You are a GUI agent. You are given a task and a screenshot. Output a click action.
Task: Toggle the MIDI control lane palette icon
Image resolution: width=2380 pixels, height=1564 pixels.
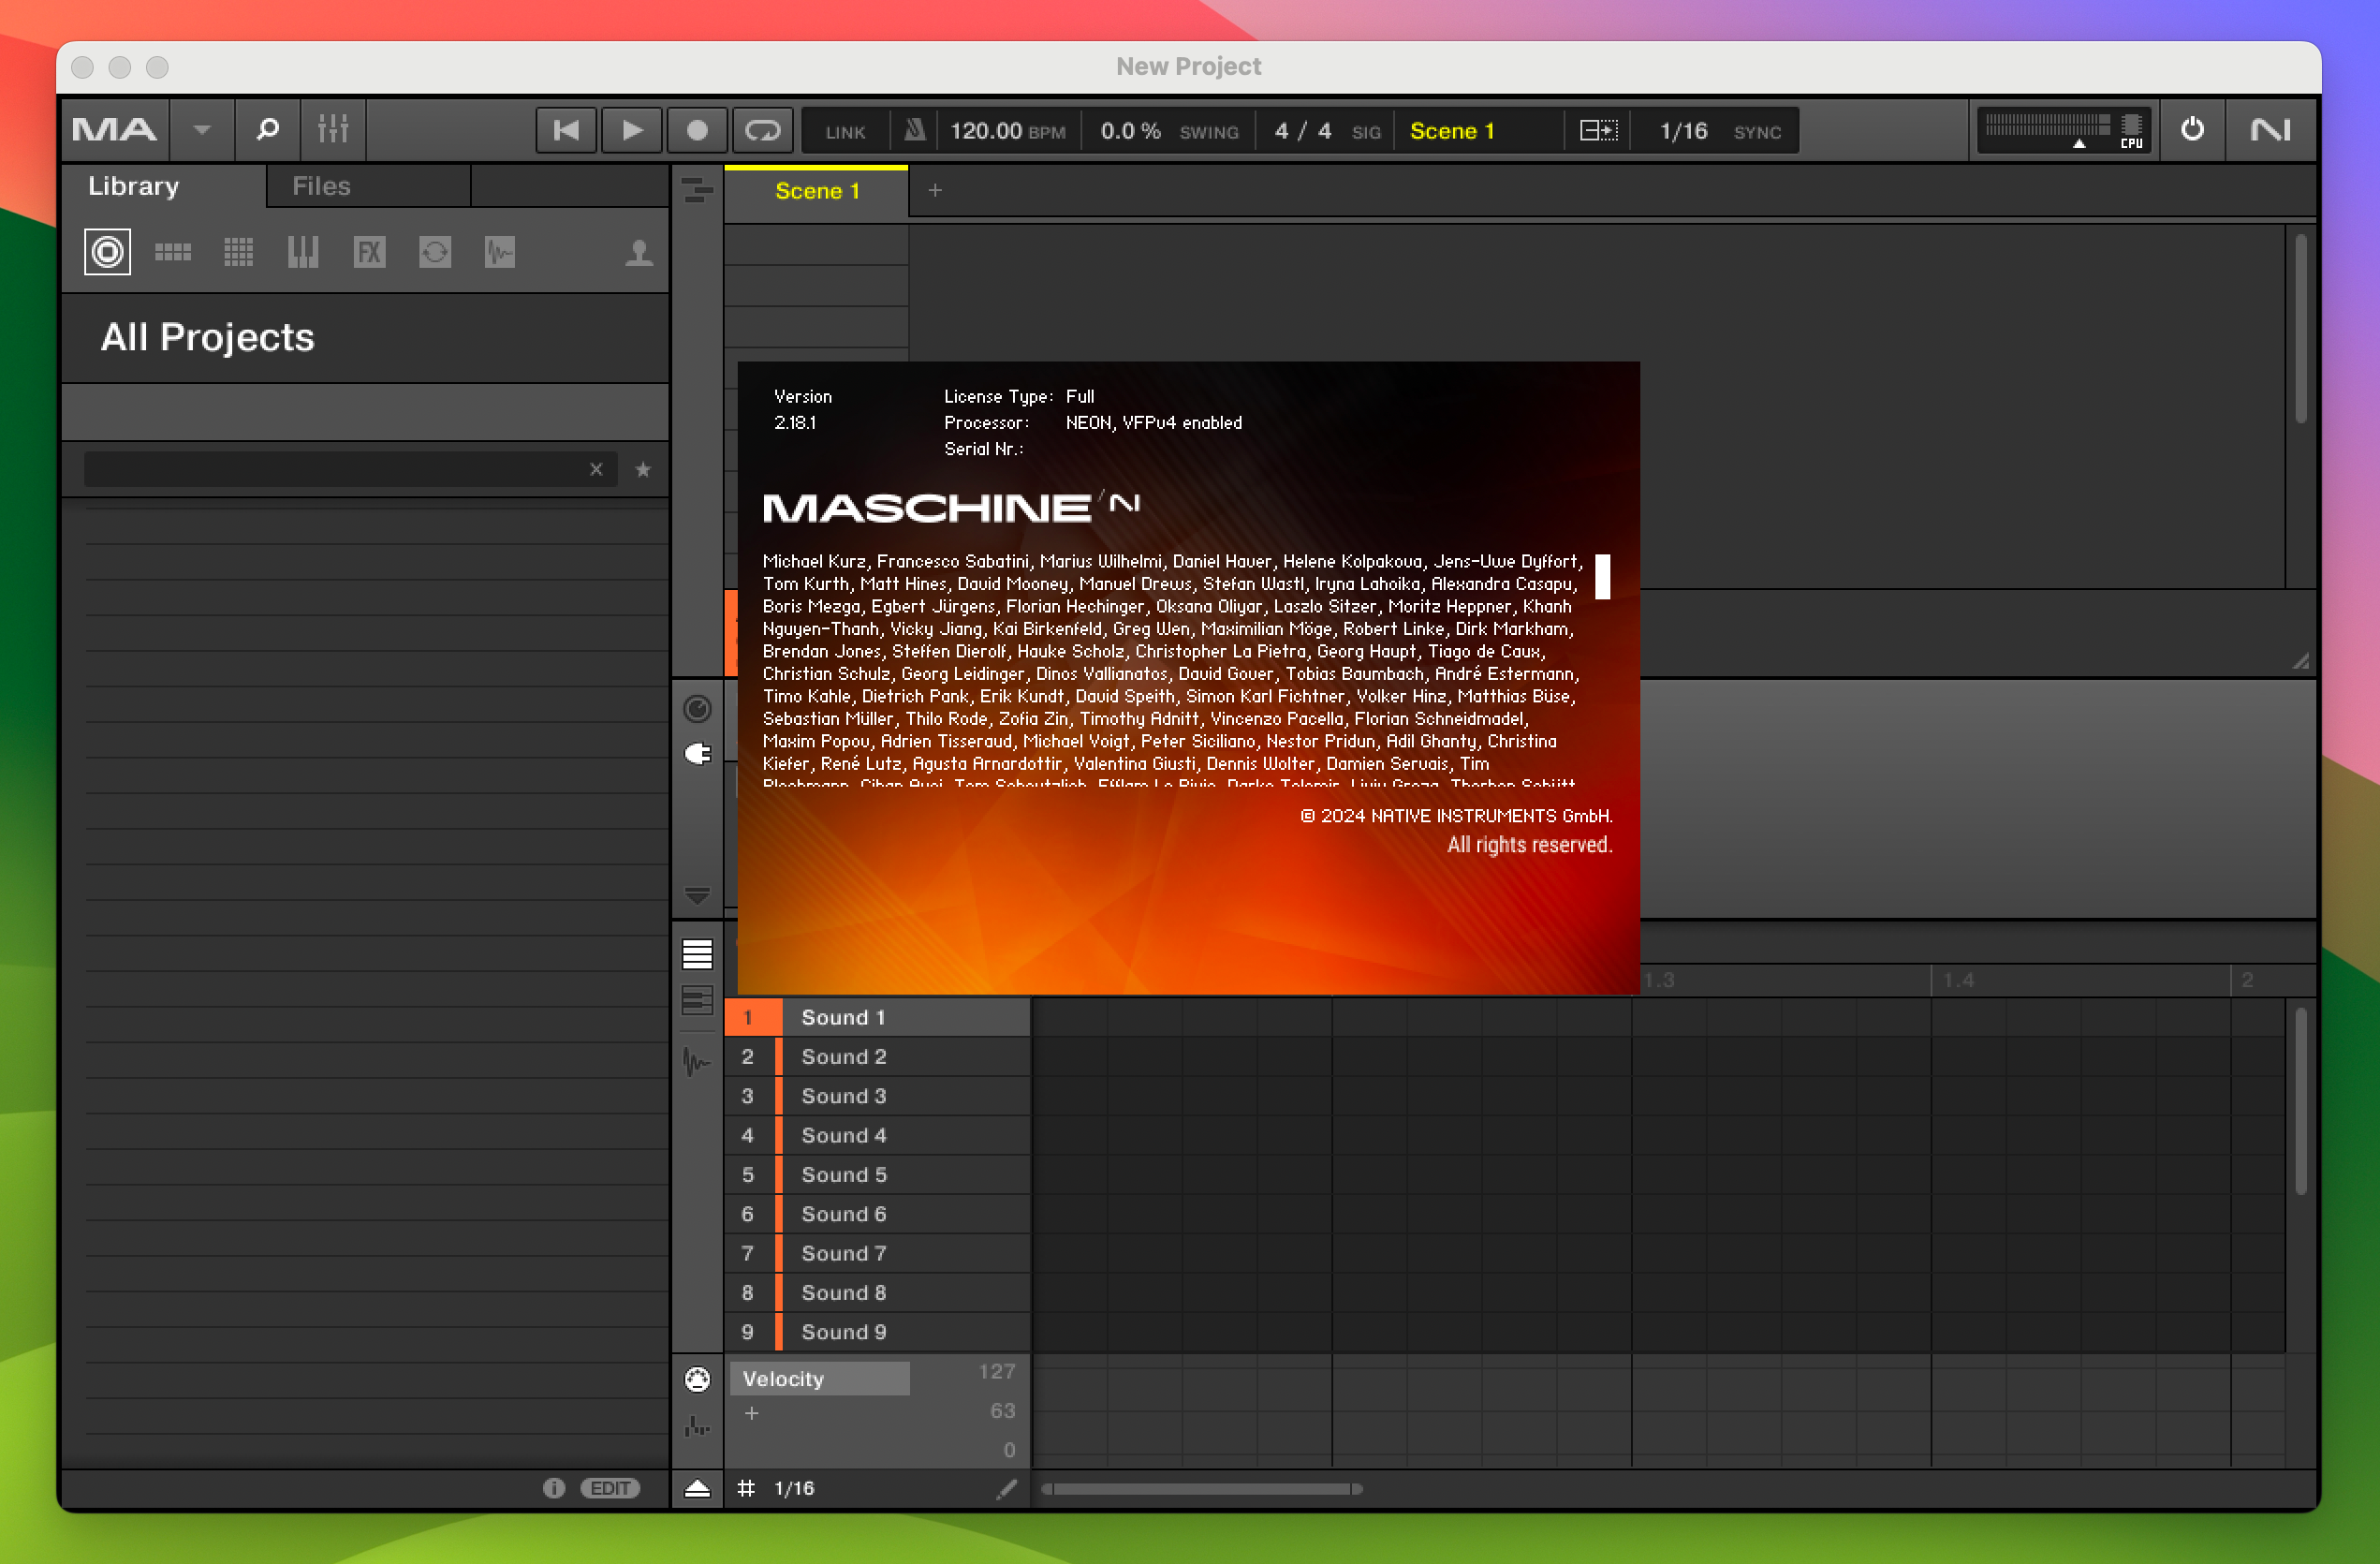(697, 1379)
